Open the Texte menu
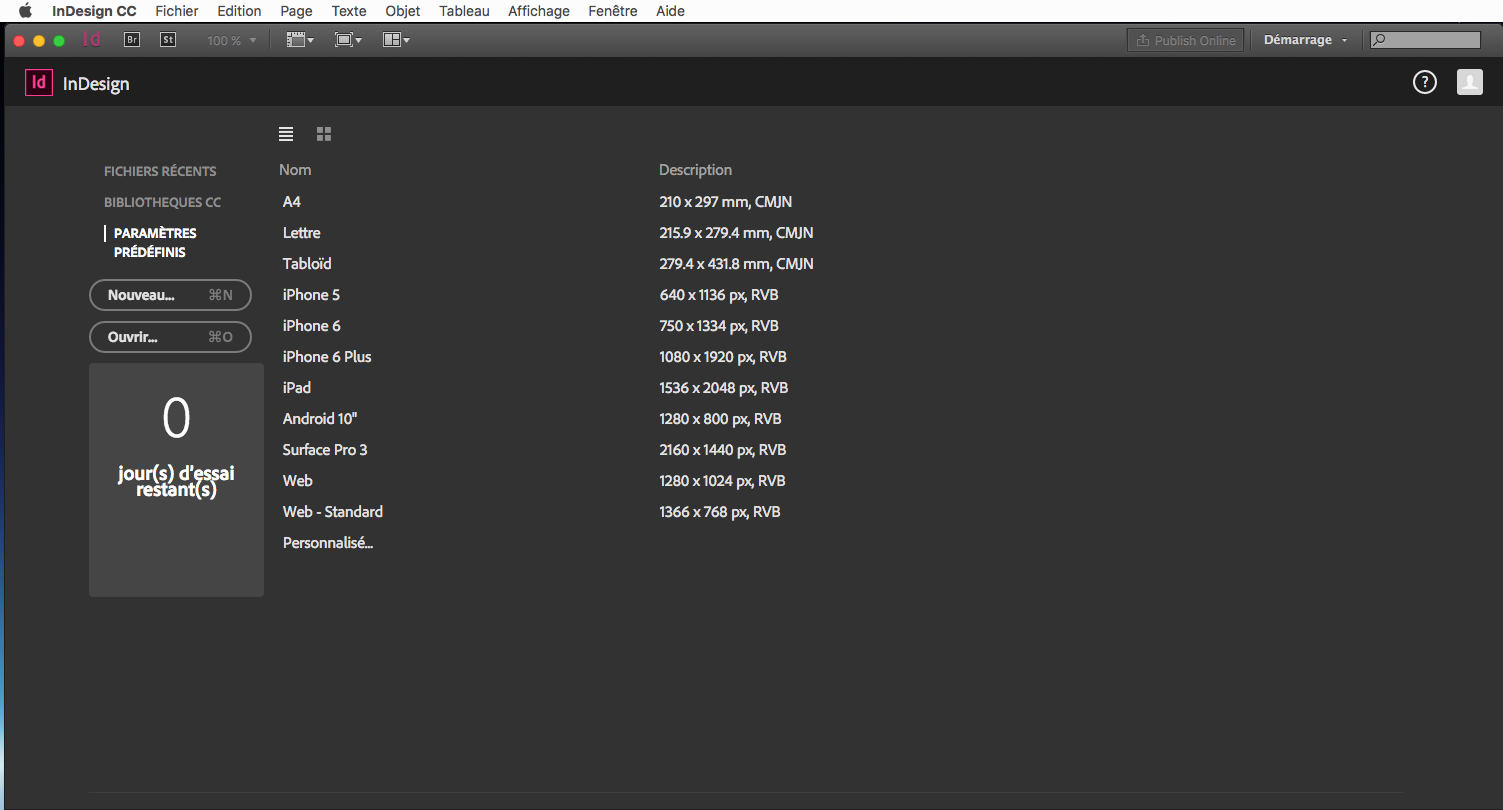Screen dimensions: 1503x810 pyautogui.click(x=349, y=11)
